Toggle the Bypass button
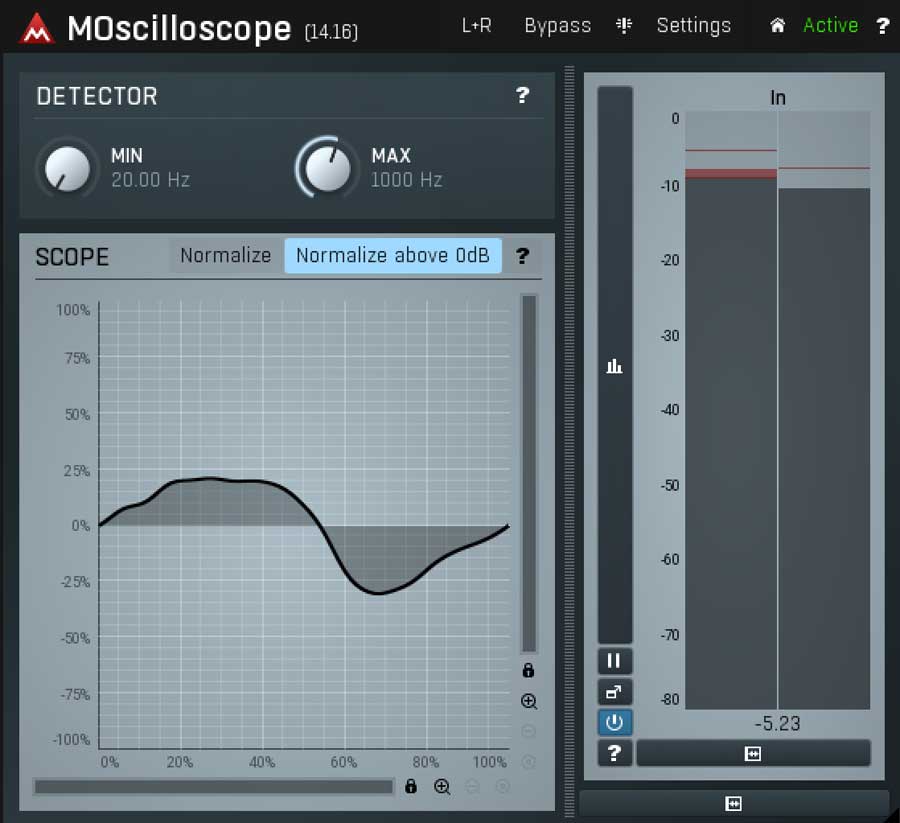 (x=557, y=26)
